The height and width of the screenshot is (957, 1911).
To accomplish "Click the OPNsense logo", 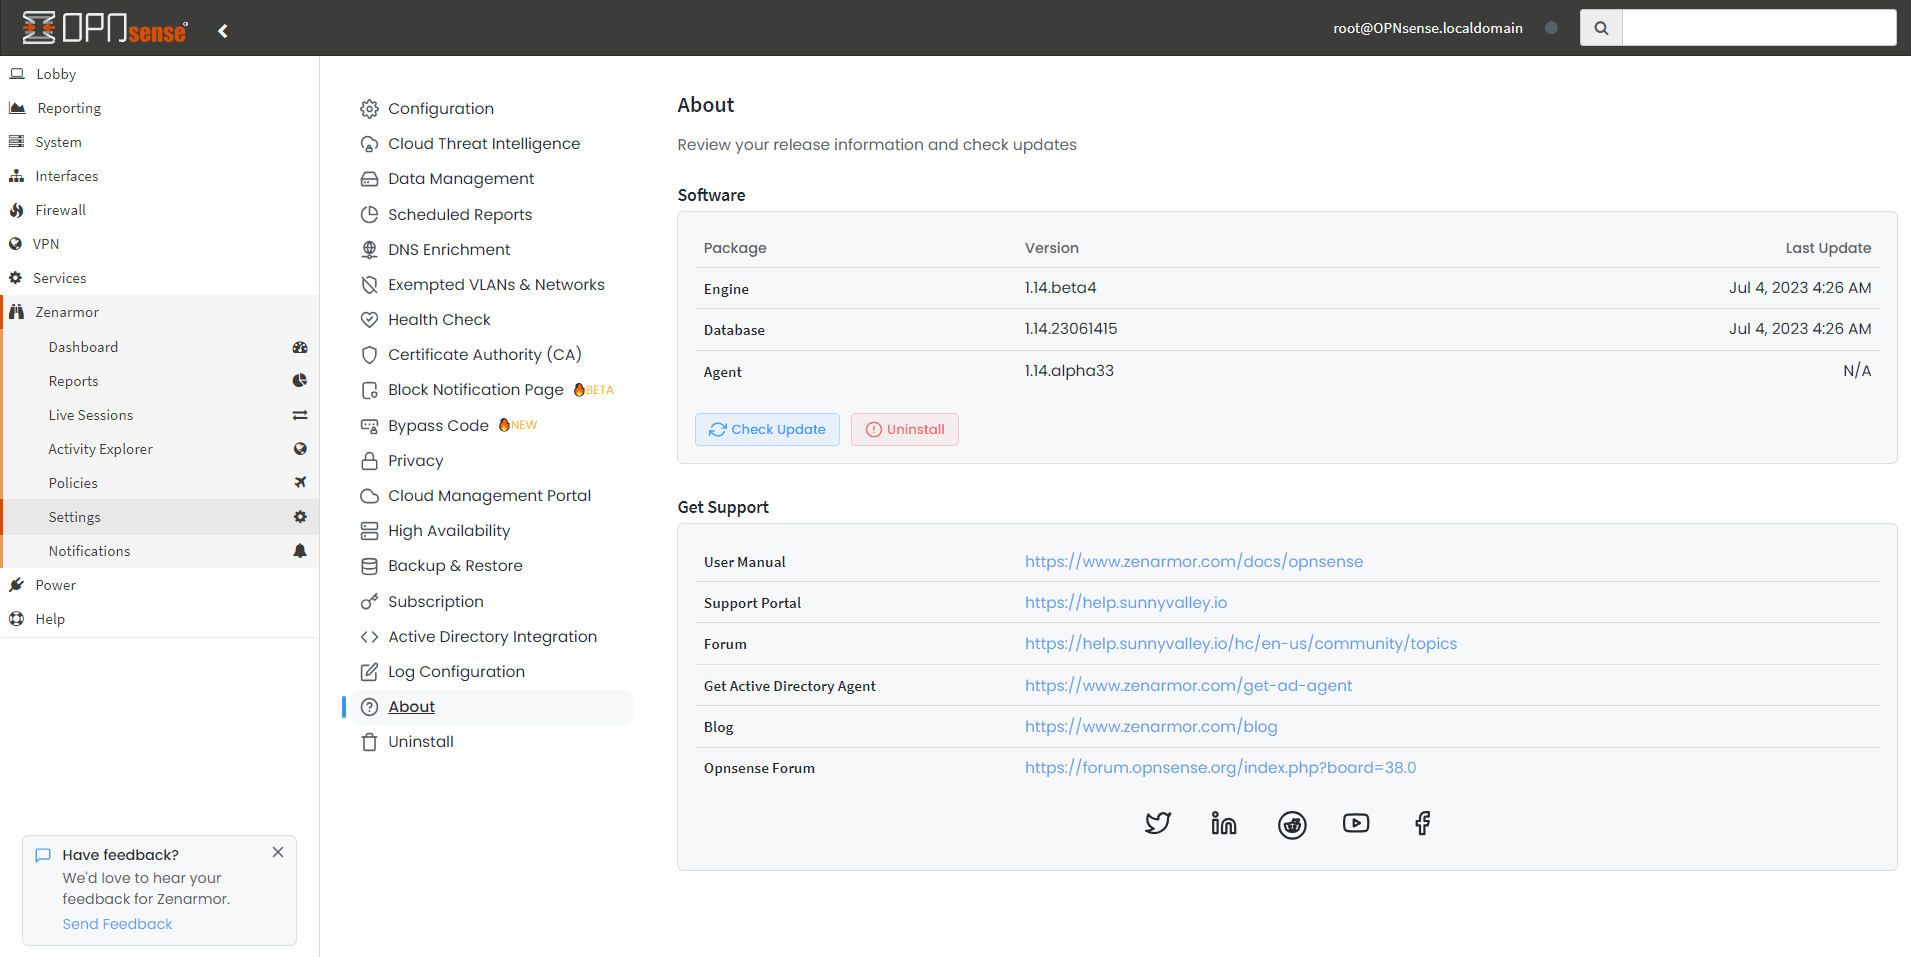I will coord(105,28).
